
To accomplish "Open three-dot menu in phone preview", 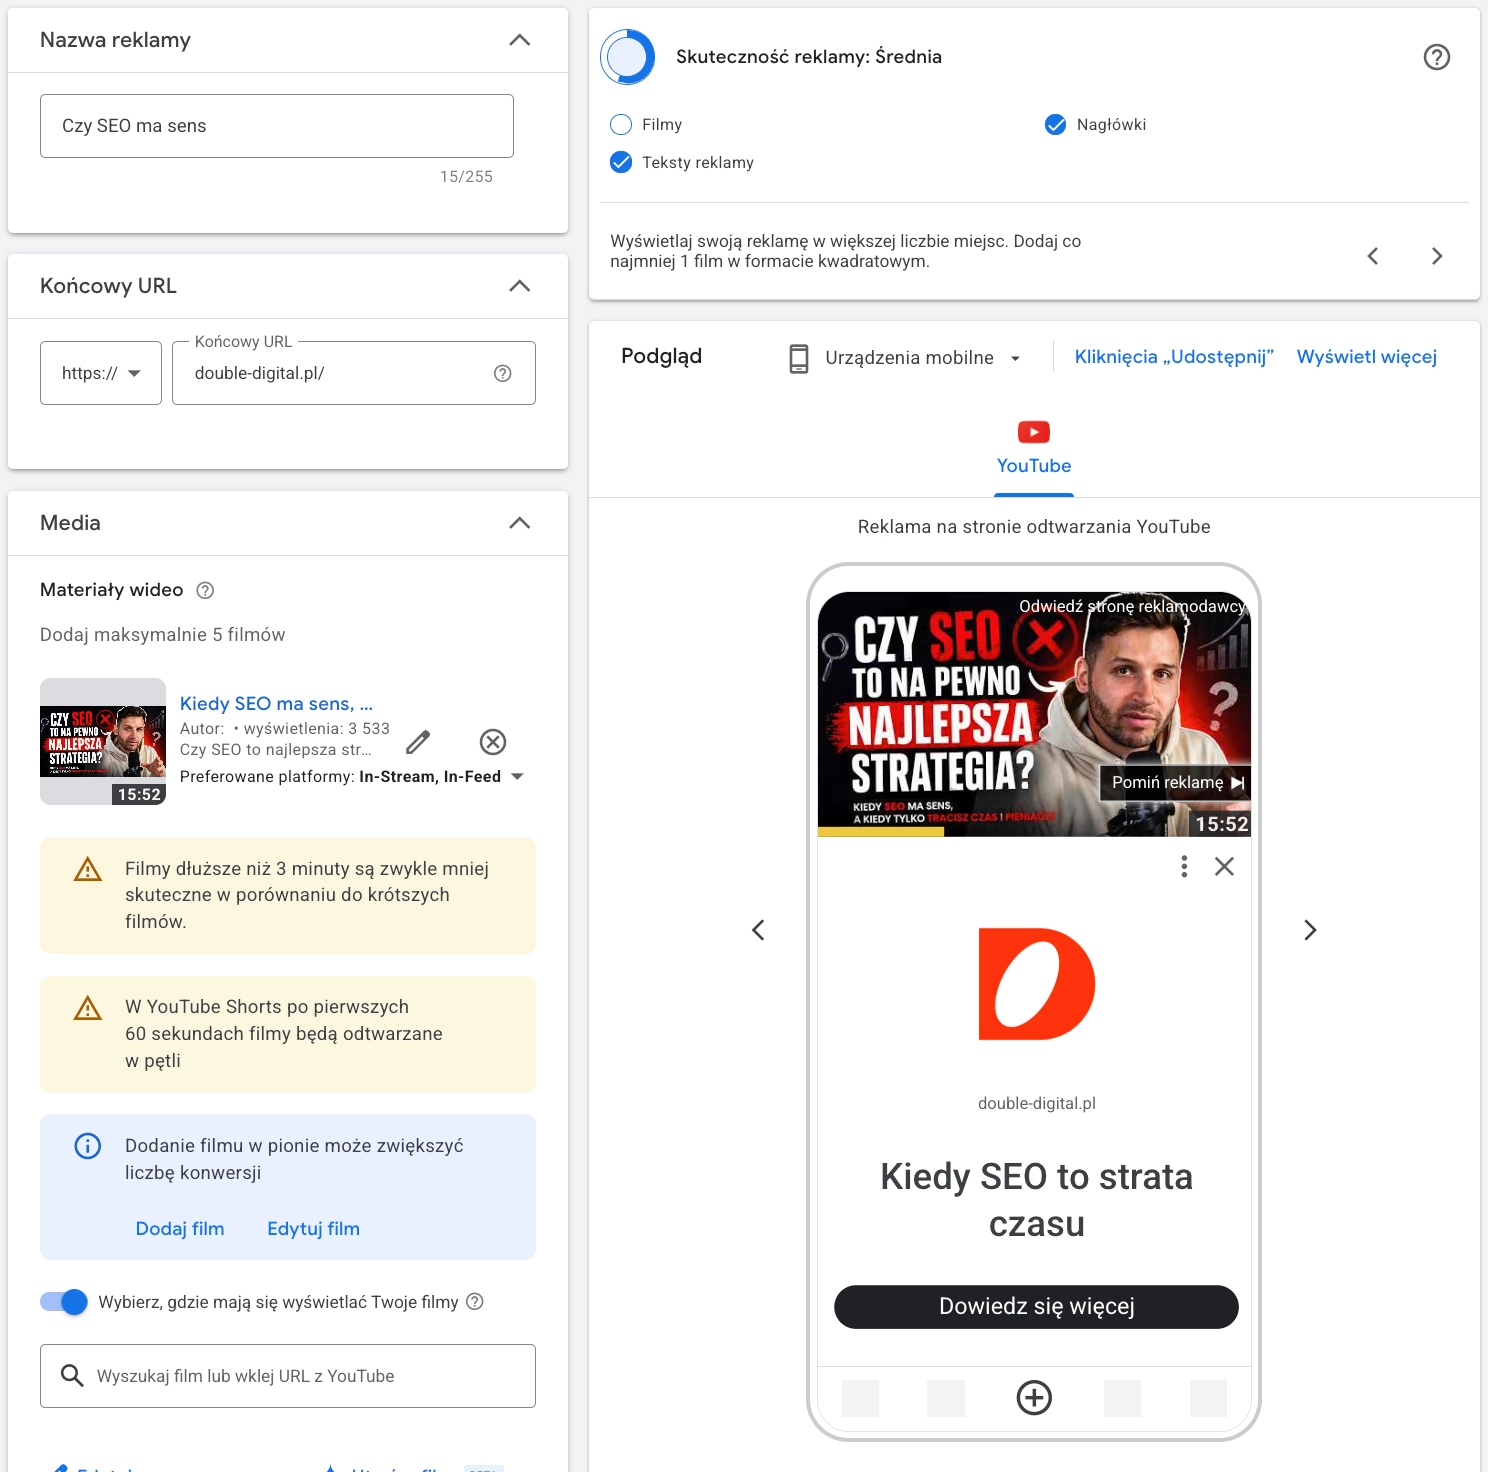I will (x=1184, y=866).
